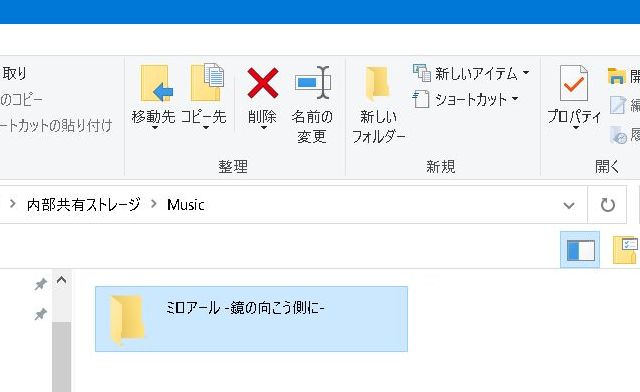The image size is (640, 392).
Task: Click the scroll up arrow in navigation pane
Action: [x=62, y=281]
